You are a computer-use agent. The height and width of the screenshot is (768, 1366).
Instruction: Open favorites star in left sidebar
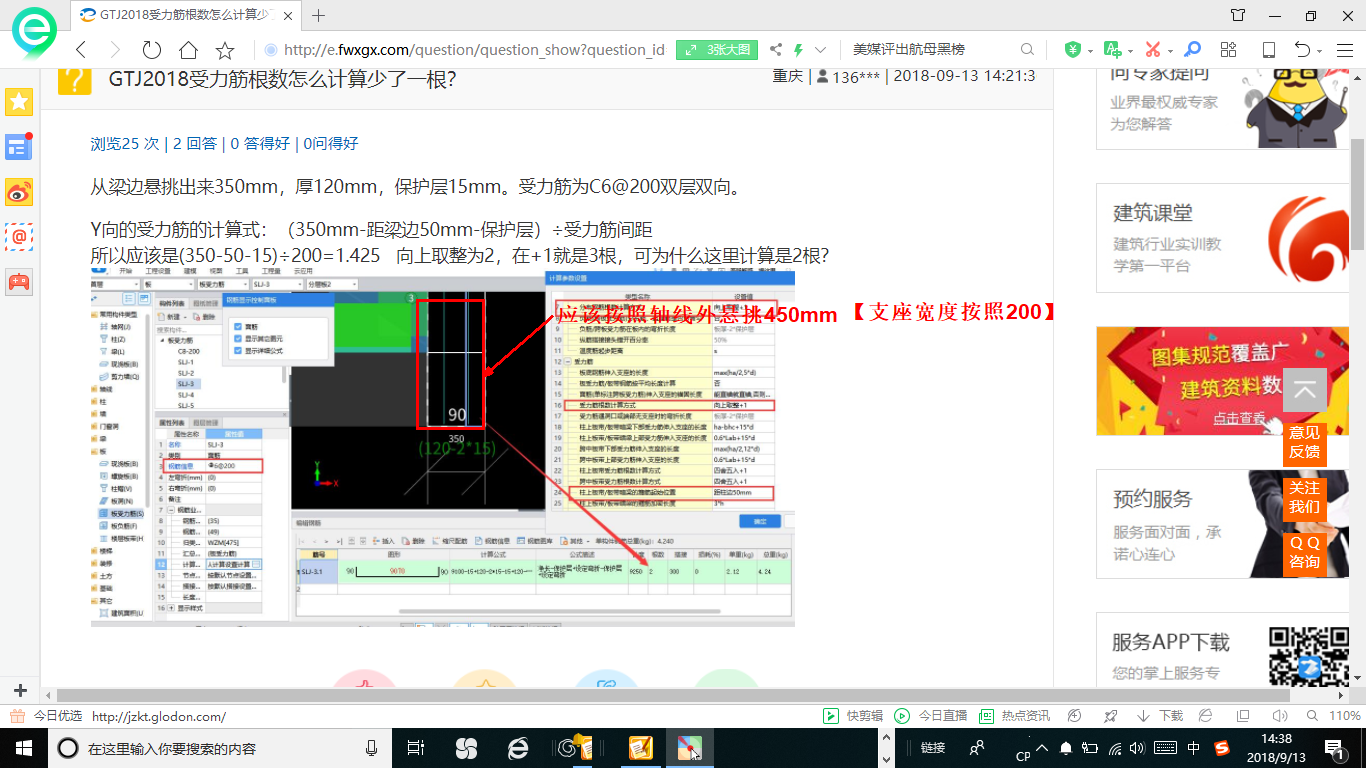[x=19, y=102]
